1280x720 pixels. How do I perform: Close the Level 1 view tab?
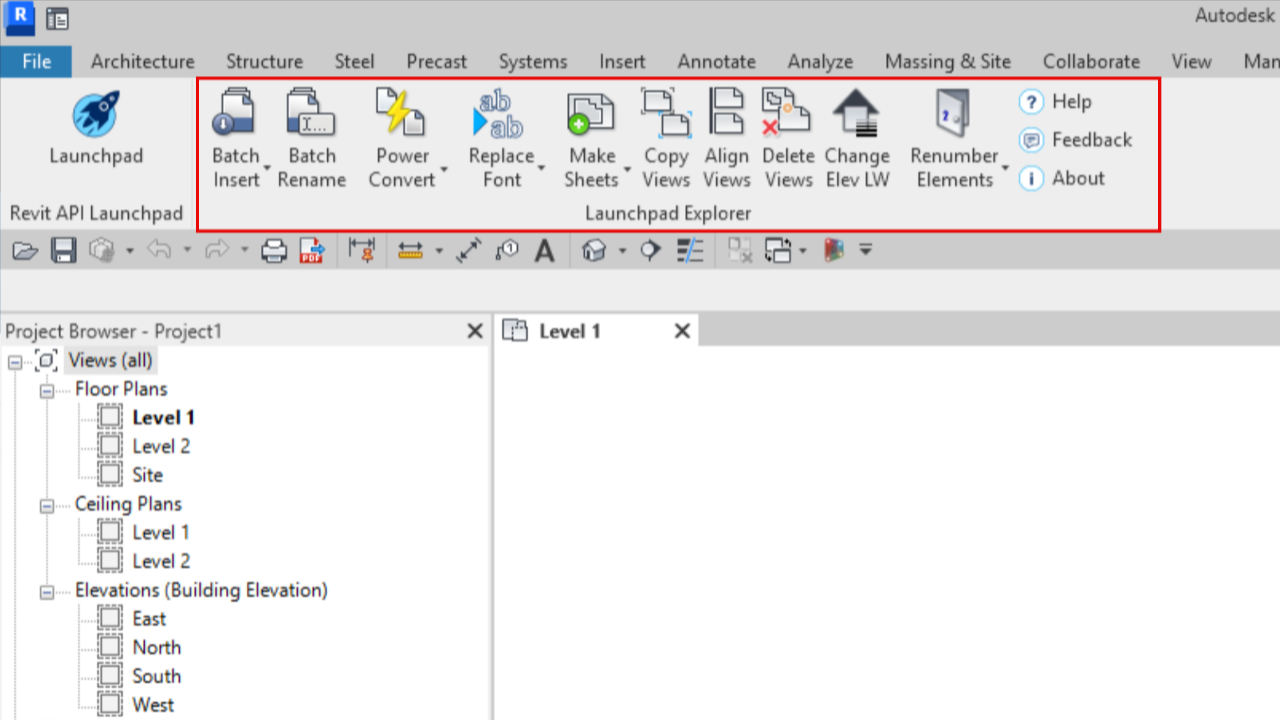click(682, 331)
